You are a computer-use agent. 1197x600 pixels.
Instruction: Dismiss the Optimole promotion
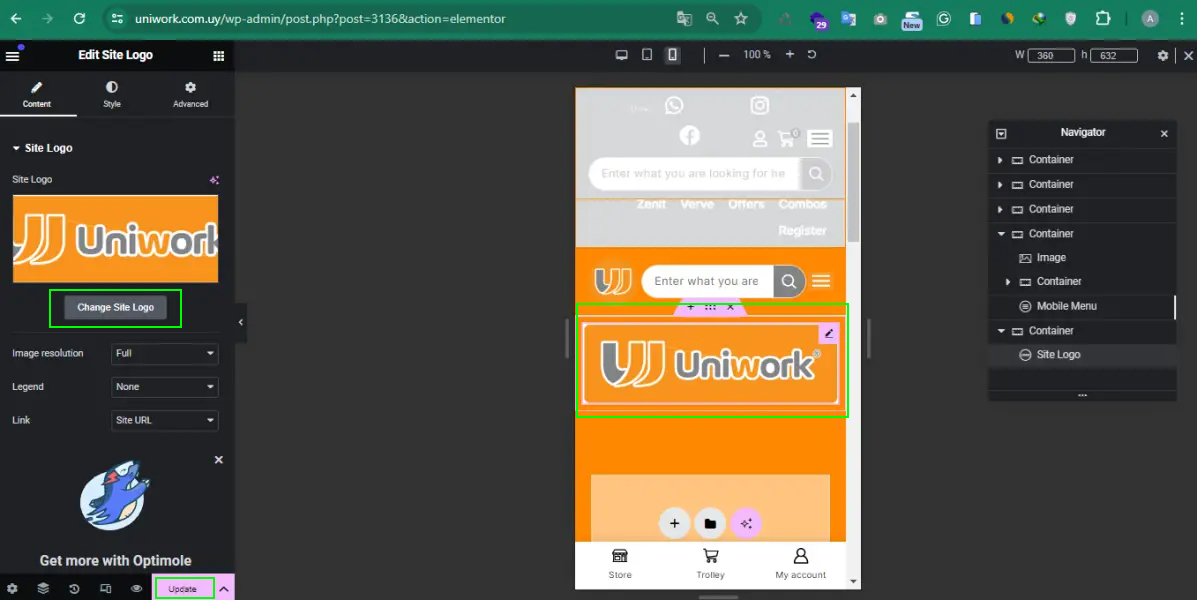coord(218,460)
